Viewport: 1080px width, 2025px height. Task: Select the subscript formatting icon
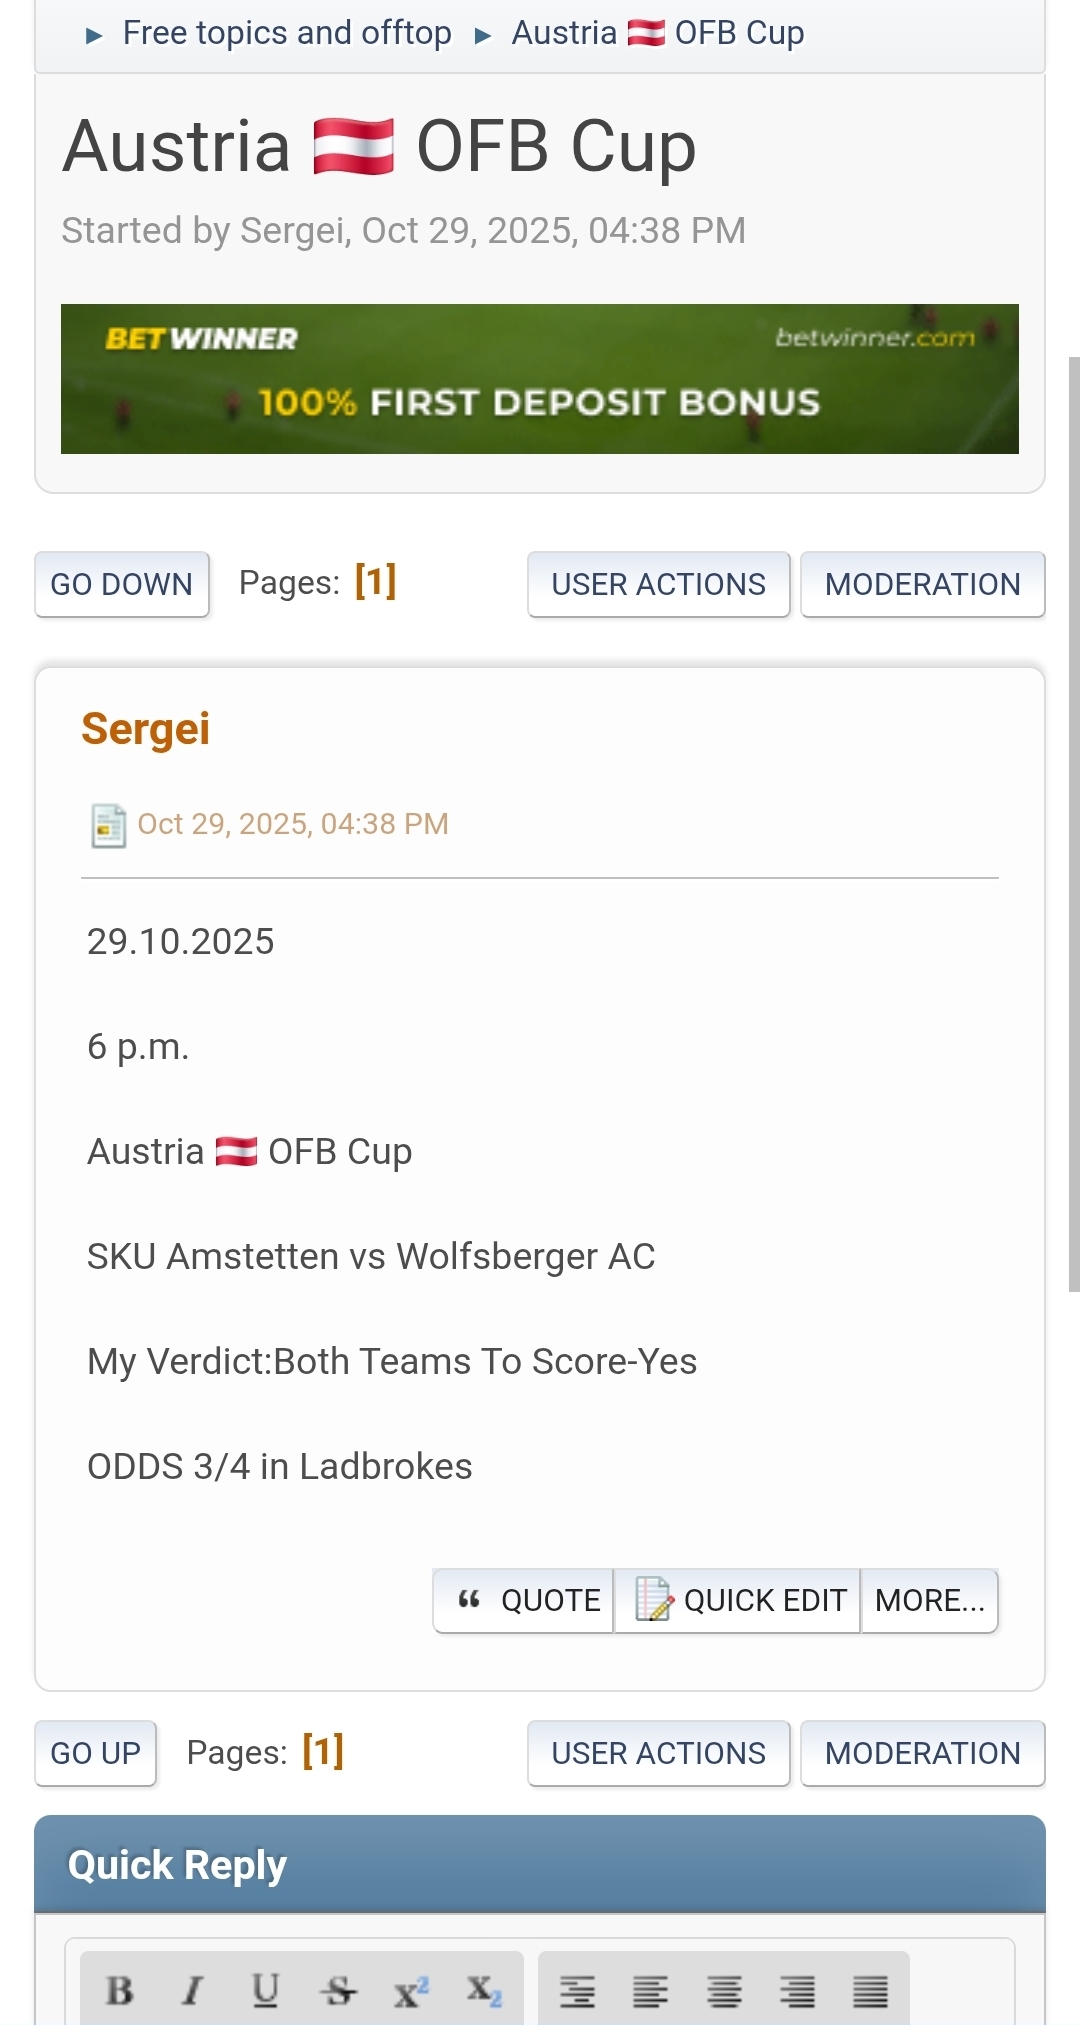pyautogui.click(x=483, y=1991)
